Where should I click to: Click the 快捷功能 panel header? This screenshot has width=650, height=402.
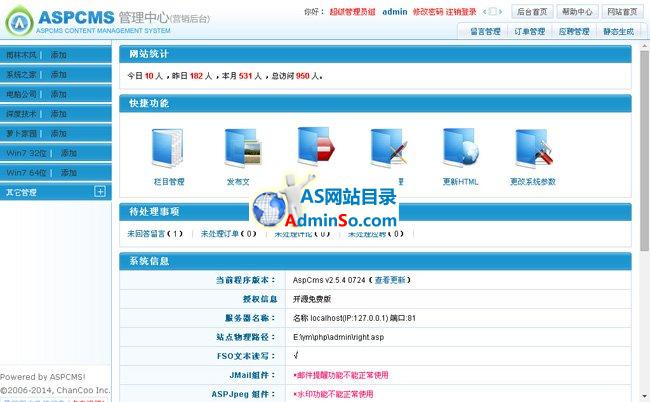tap(375, 103)
